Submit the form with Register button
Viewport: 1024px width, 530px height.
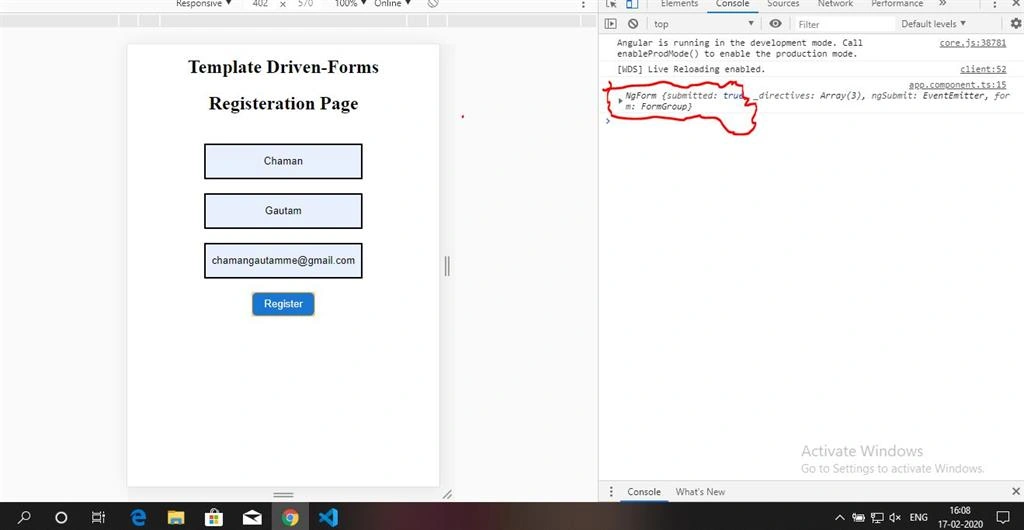click(x=283, y=304)
